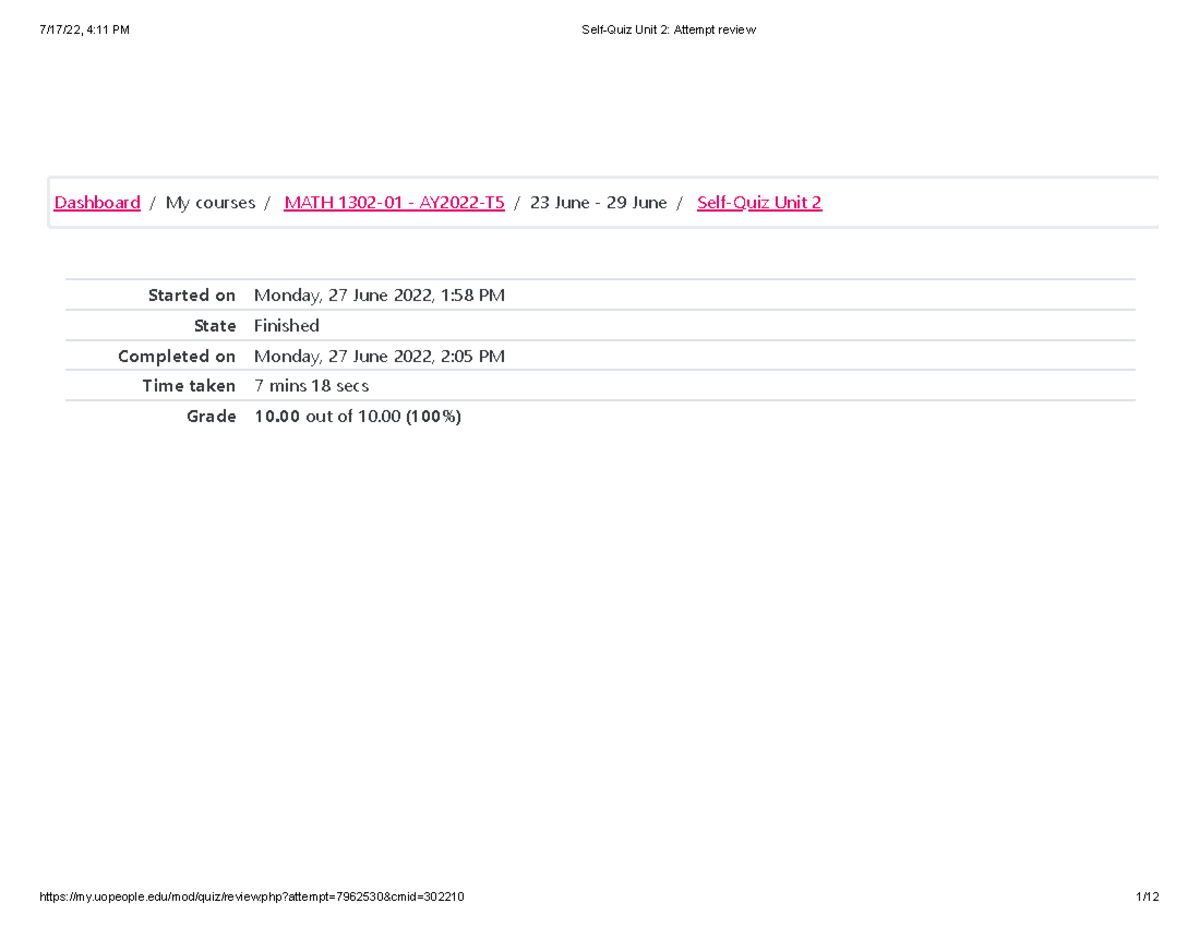This screenshot has height=927, width=1200.
Task: Open the Dashboard link
Action: (x=96, y=202)
